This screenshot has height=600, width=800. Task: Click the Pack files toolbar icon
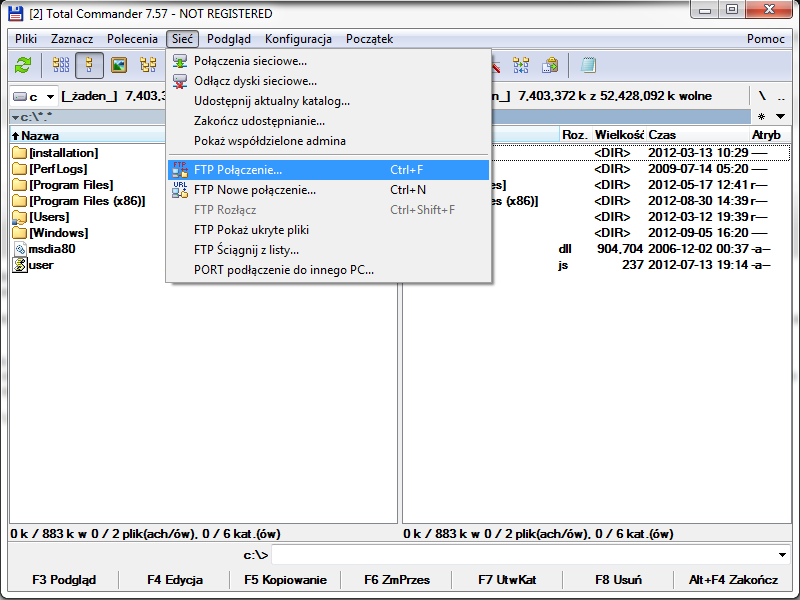click(x=550, y=65)
